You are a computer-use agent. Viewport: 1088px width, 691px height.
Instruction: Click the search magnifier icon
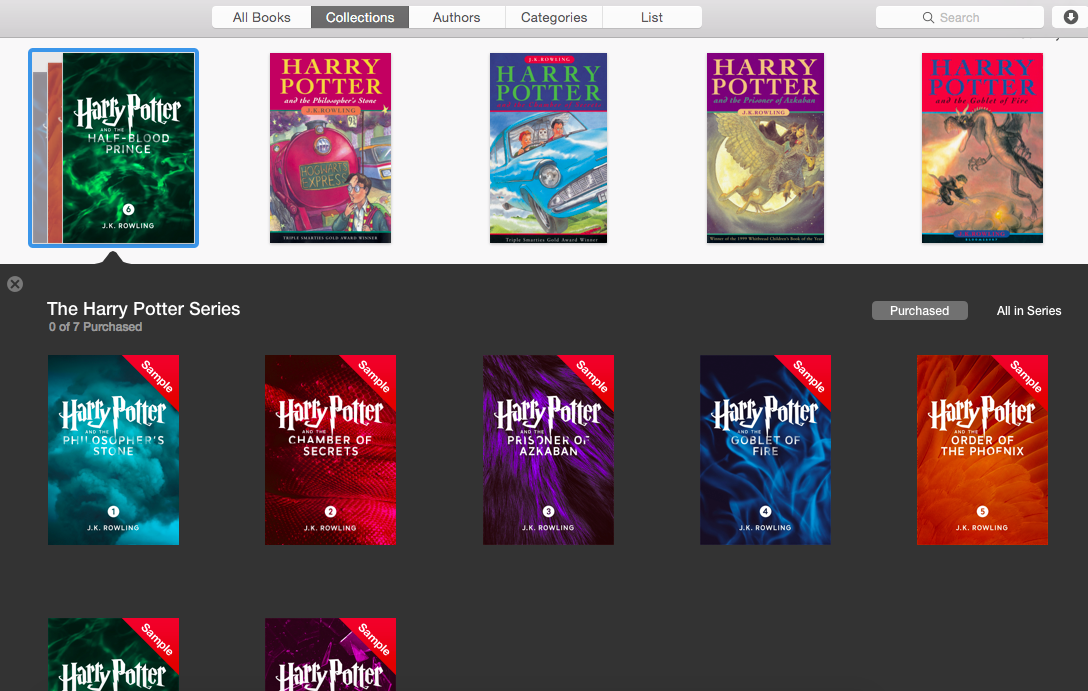[x=928, y=17]
